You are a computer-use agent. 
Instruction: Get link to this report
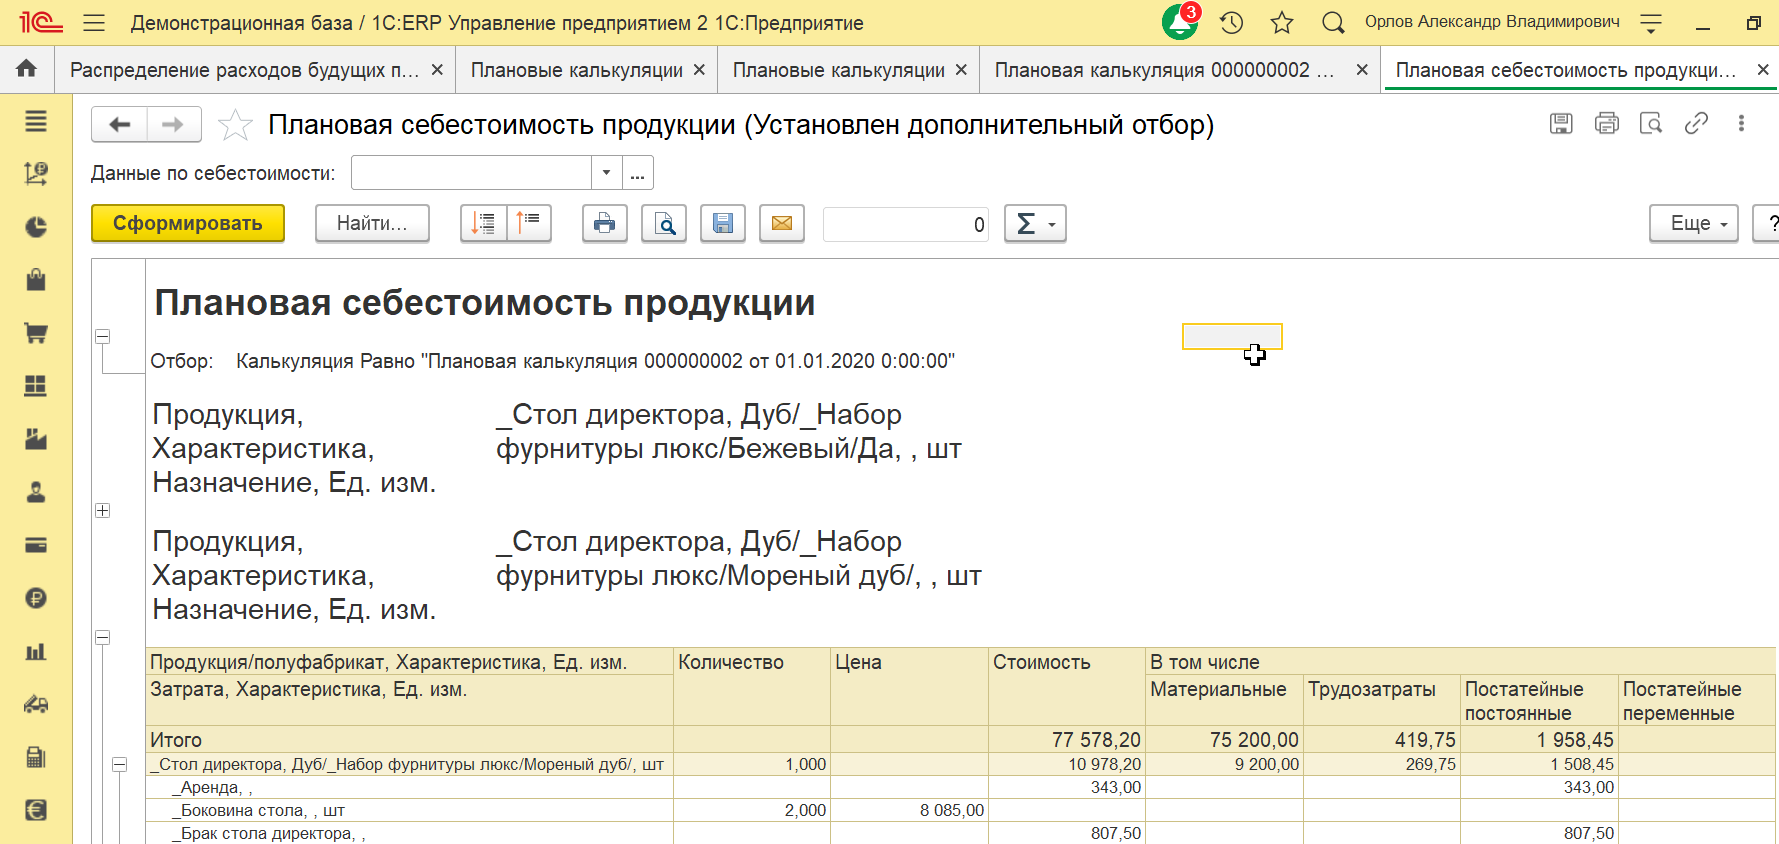(x=1696, y=123)
